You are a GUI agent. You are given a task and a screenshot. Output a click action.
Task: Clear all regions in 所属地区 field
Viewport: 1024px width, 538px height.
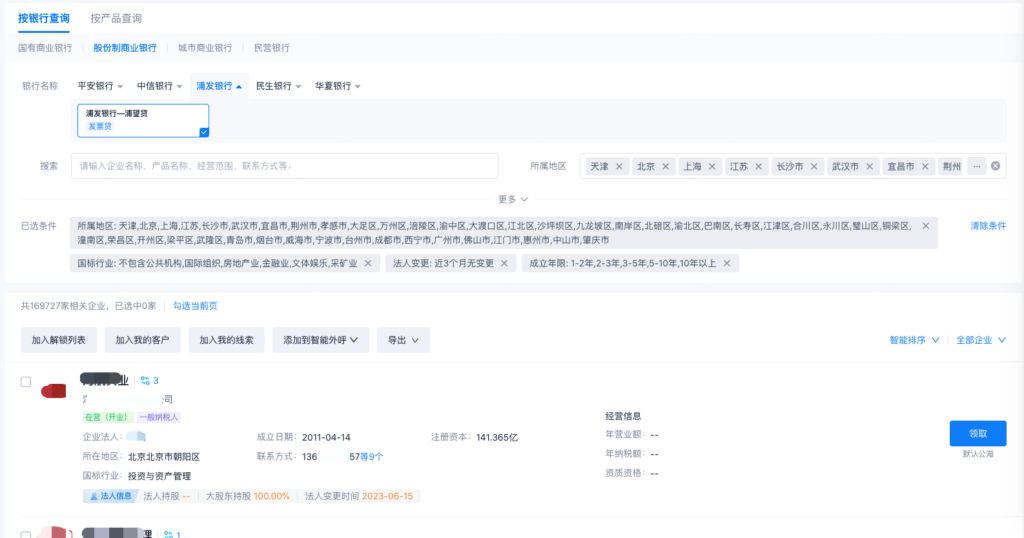[995, 166]
